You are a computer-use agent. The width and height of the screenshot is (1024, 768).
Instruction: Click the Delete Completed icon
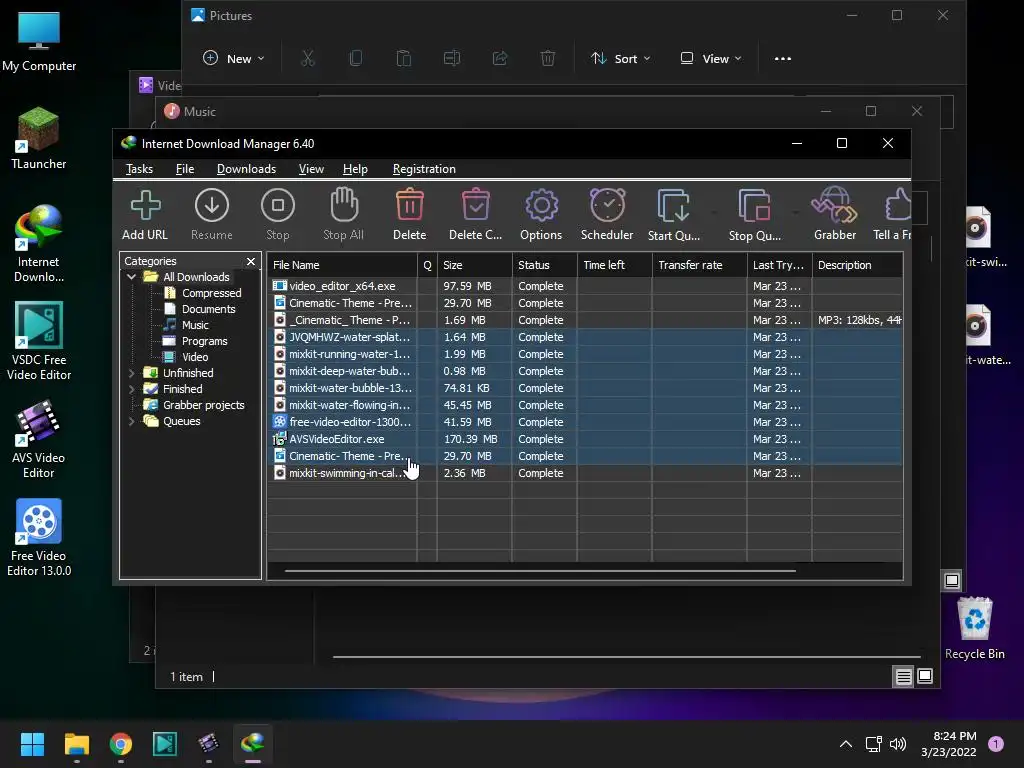[x=475, y=214]
